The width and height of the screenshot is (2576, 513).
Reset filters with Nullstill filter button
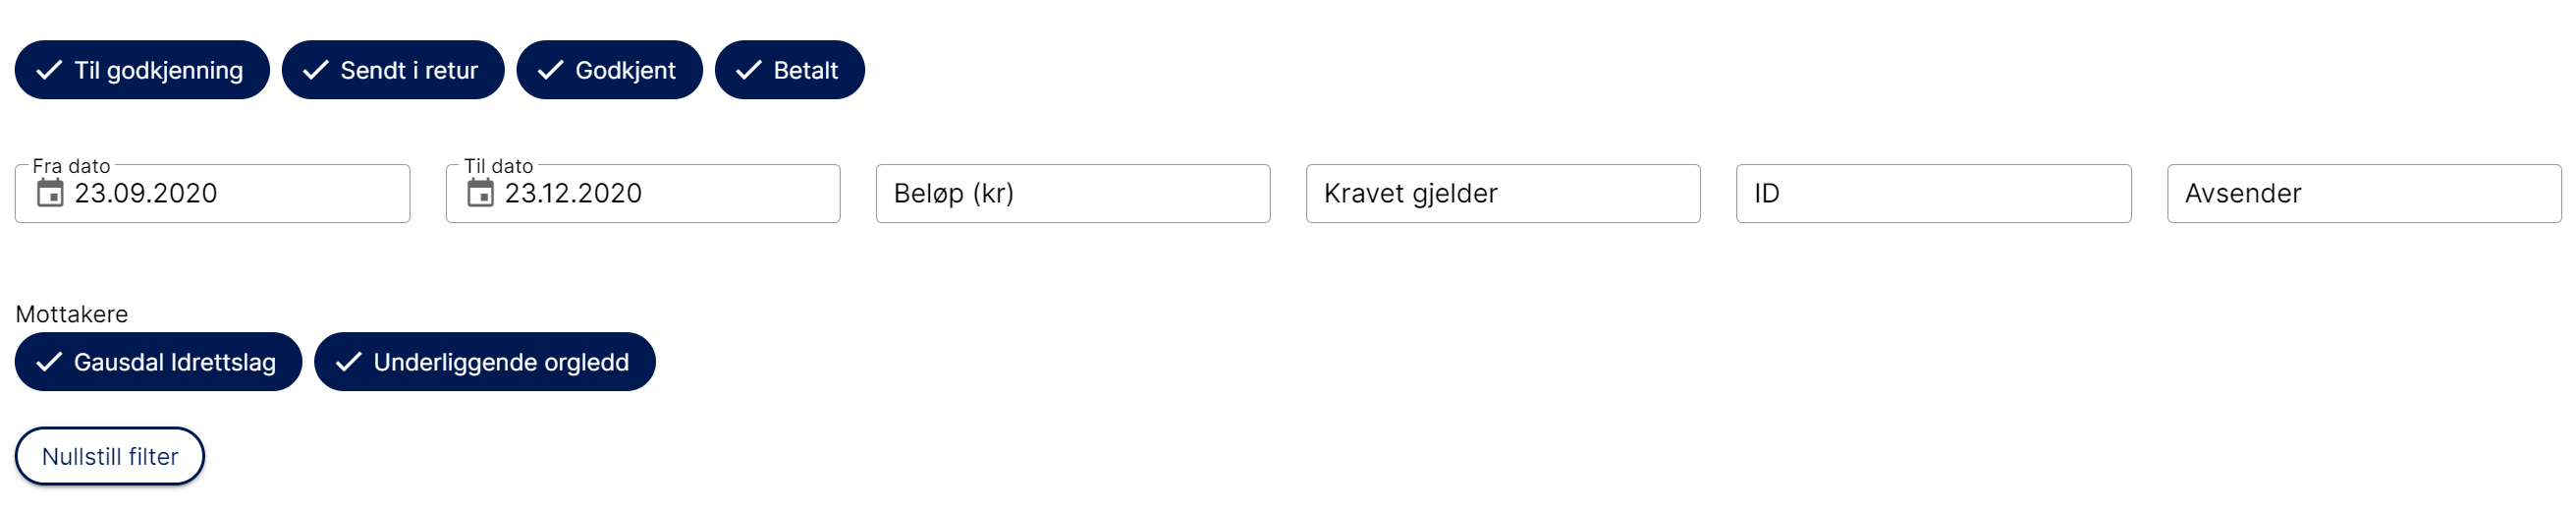[x=110, y=456]
